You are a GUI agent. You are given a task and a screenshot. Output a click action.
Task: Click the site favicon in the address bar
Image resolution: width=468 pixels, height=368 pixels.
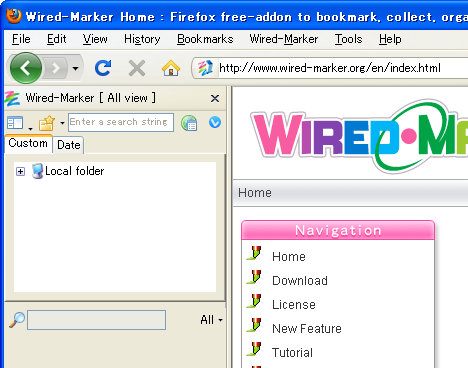pyautogui.click(x=205, y=68)
